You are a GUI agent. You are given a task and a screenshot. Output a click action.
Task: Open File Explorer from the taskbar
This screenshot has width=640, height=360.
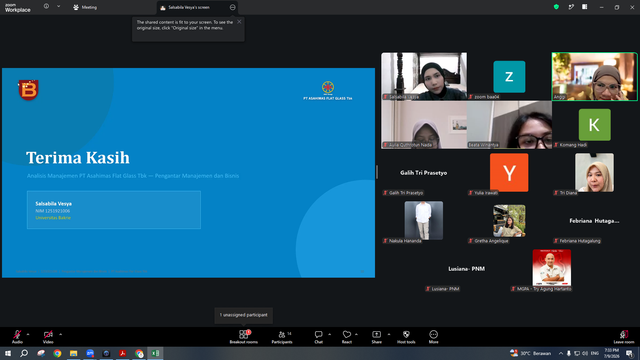(x=73, y=353)
